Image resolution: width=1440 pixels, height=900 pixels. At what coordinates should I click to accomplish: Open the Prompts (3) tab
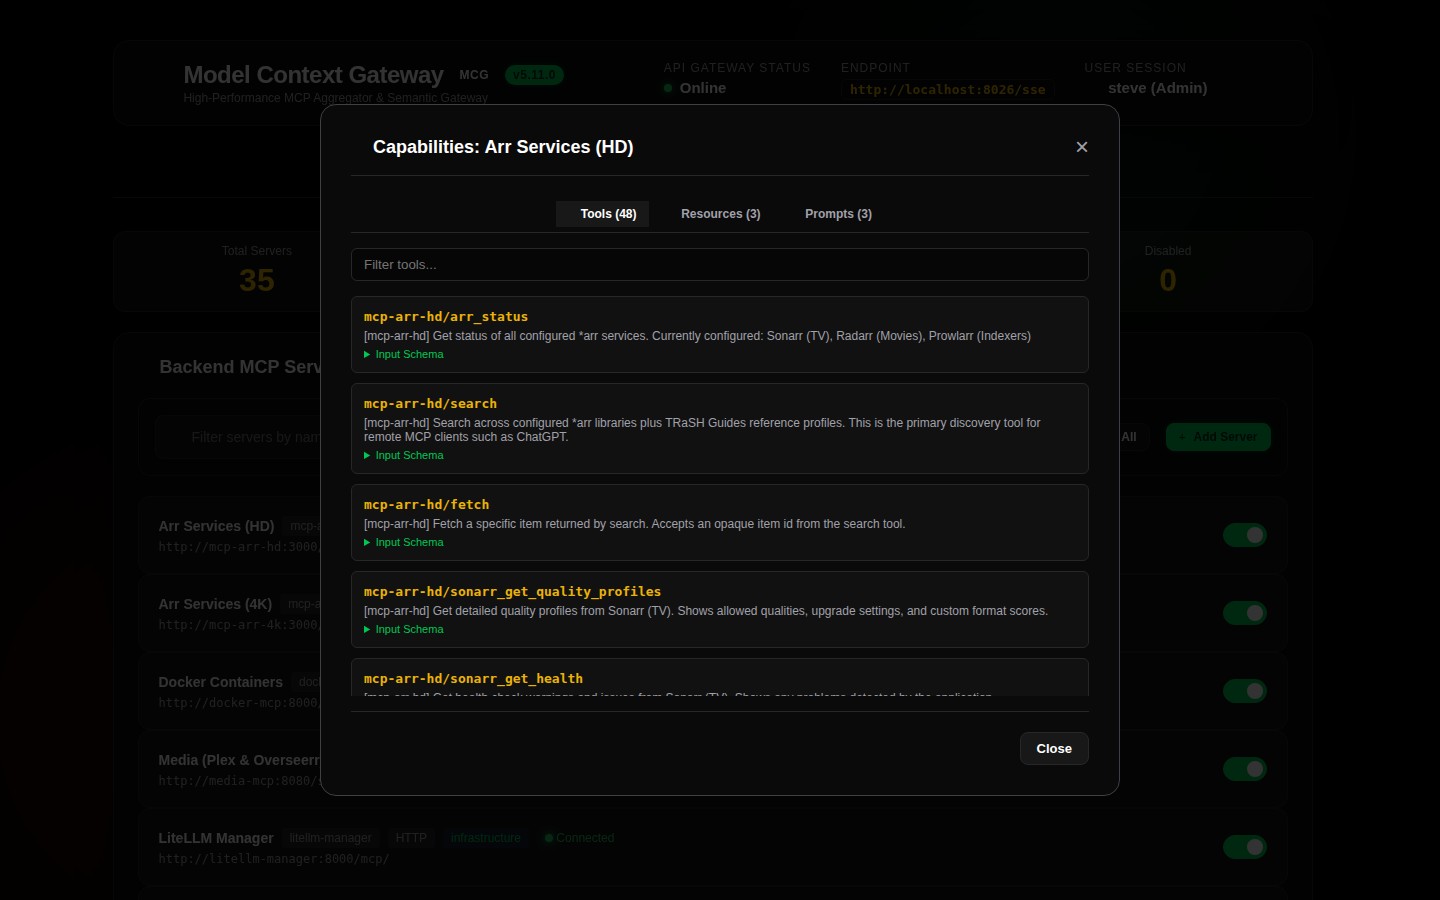click(838, 214)
